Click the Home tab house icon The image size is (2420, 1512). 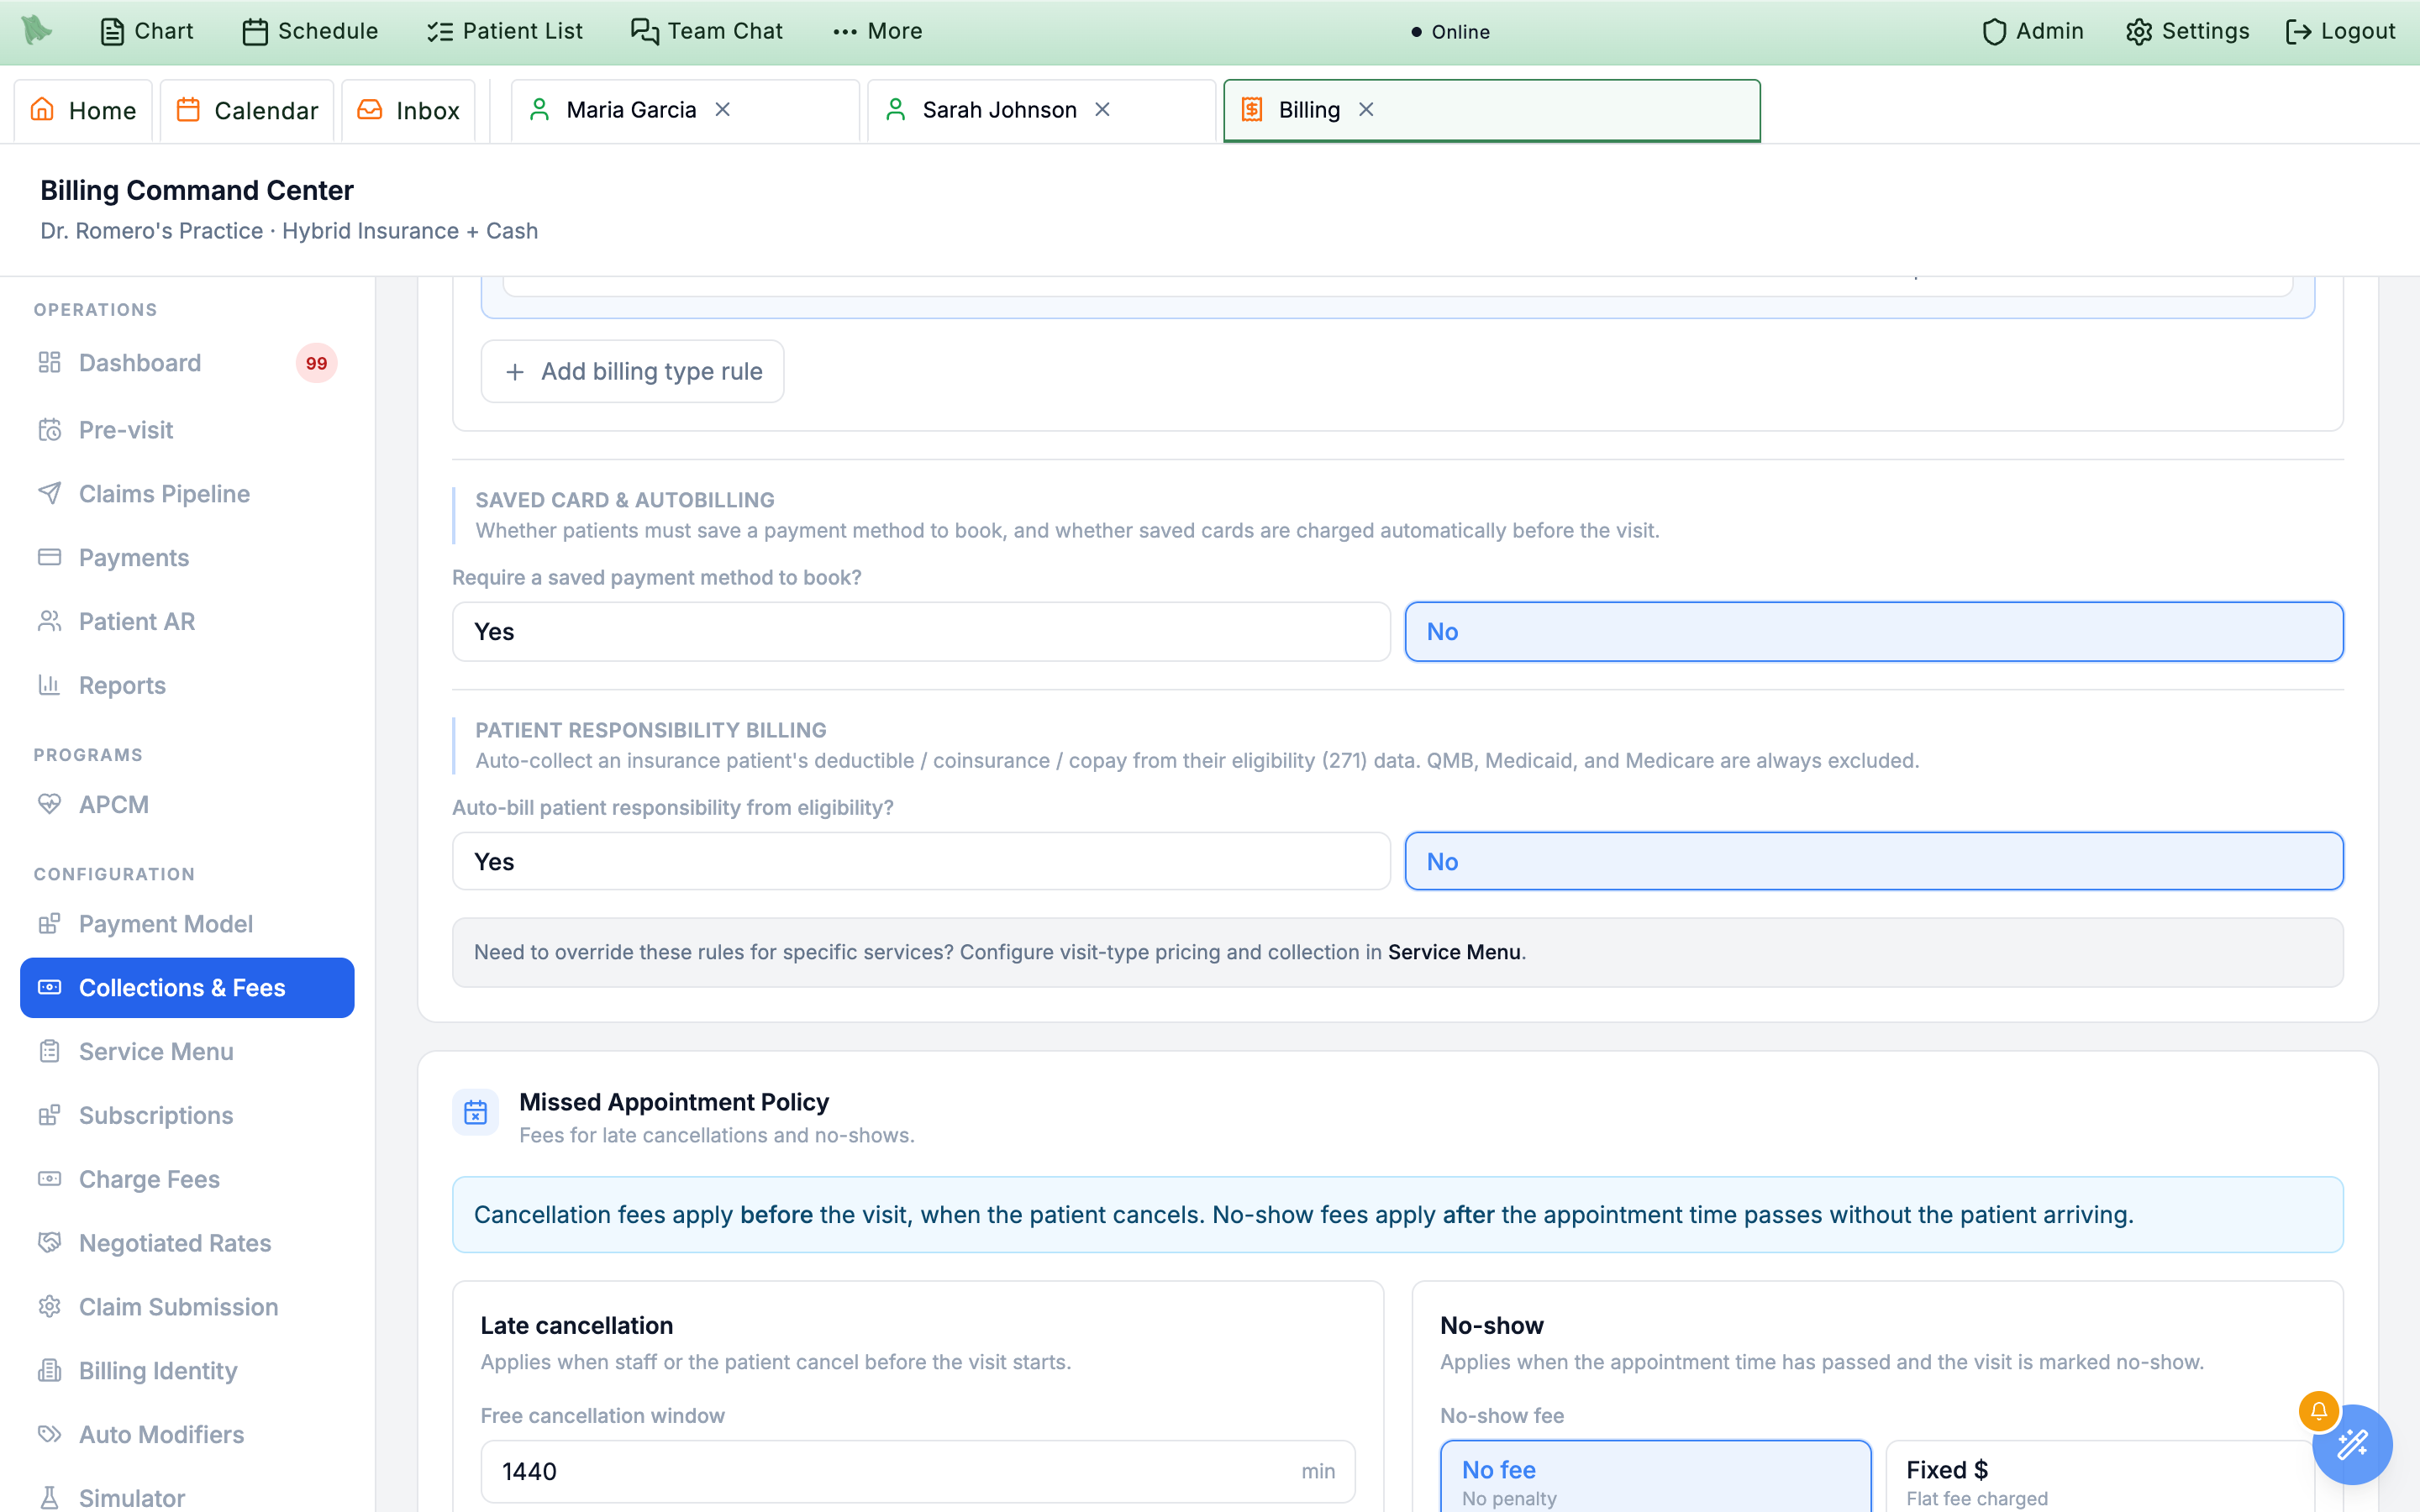click(42, 109)
